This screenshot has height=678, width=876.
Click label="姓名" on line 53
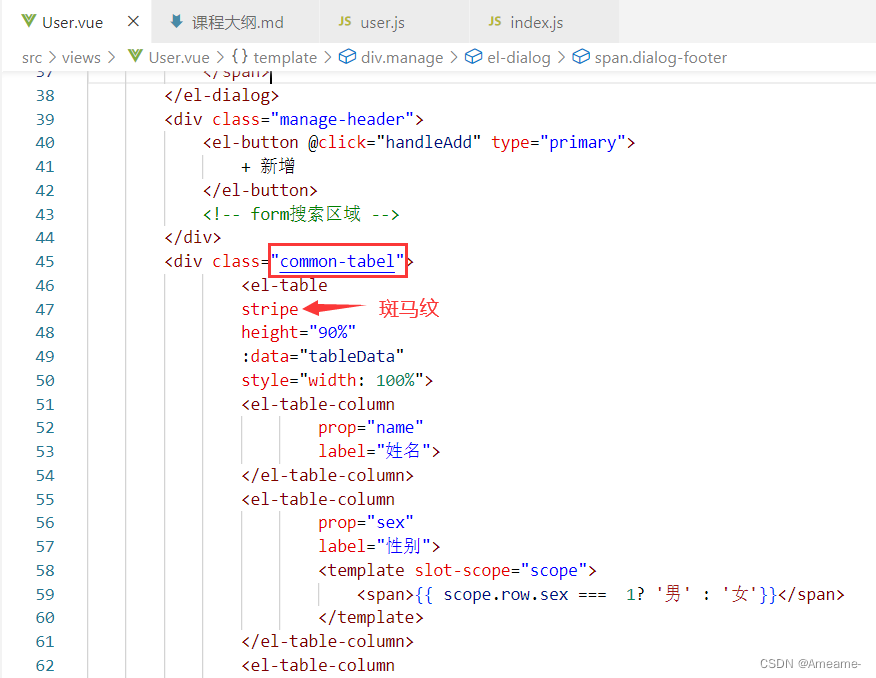(x=375, y=451)
